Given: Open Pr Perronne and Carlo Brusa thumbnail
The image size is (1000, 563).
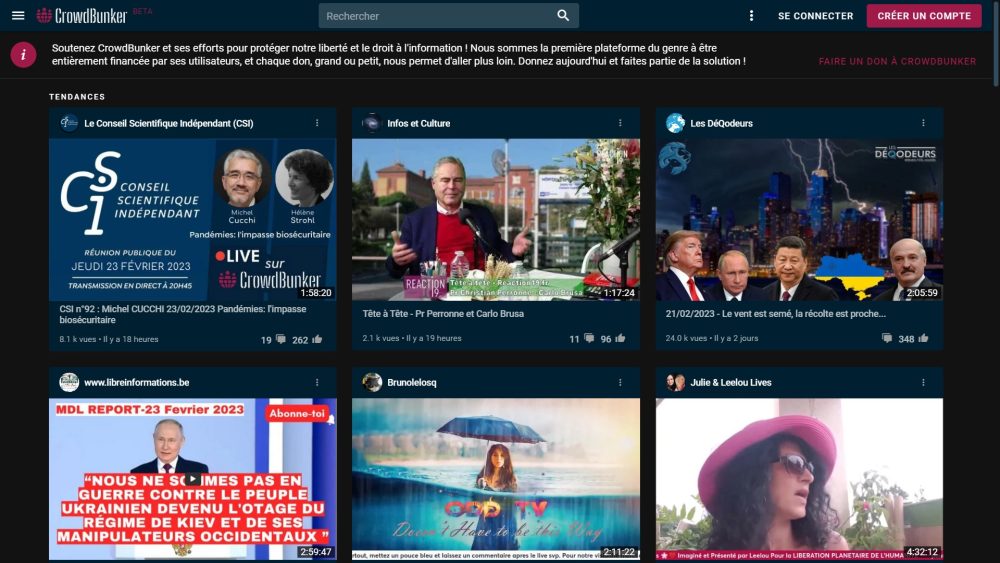Looking at the screenshot, I should pyautogui.click(x=496, y=219).
